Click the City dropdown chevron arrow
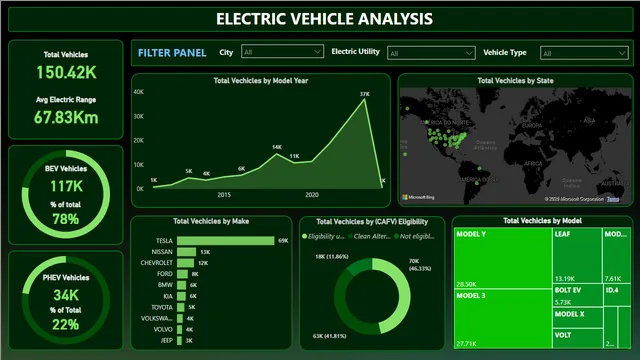The width and height of the screenshot is (640, 360). 317,51
